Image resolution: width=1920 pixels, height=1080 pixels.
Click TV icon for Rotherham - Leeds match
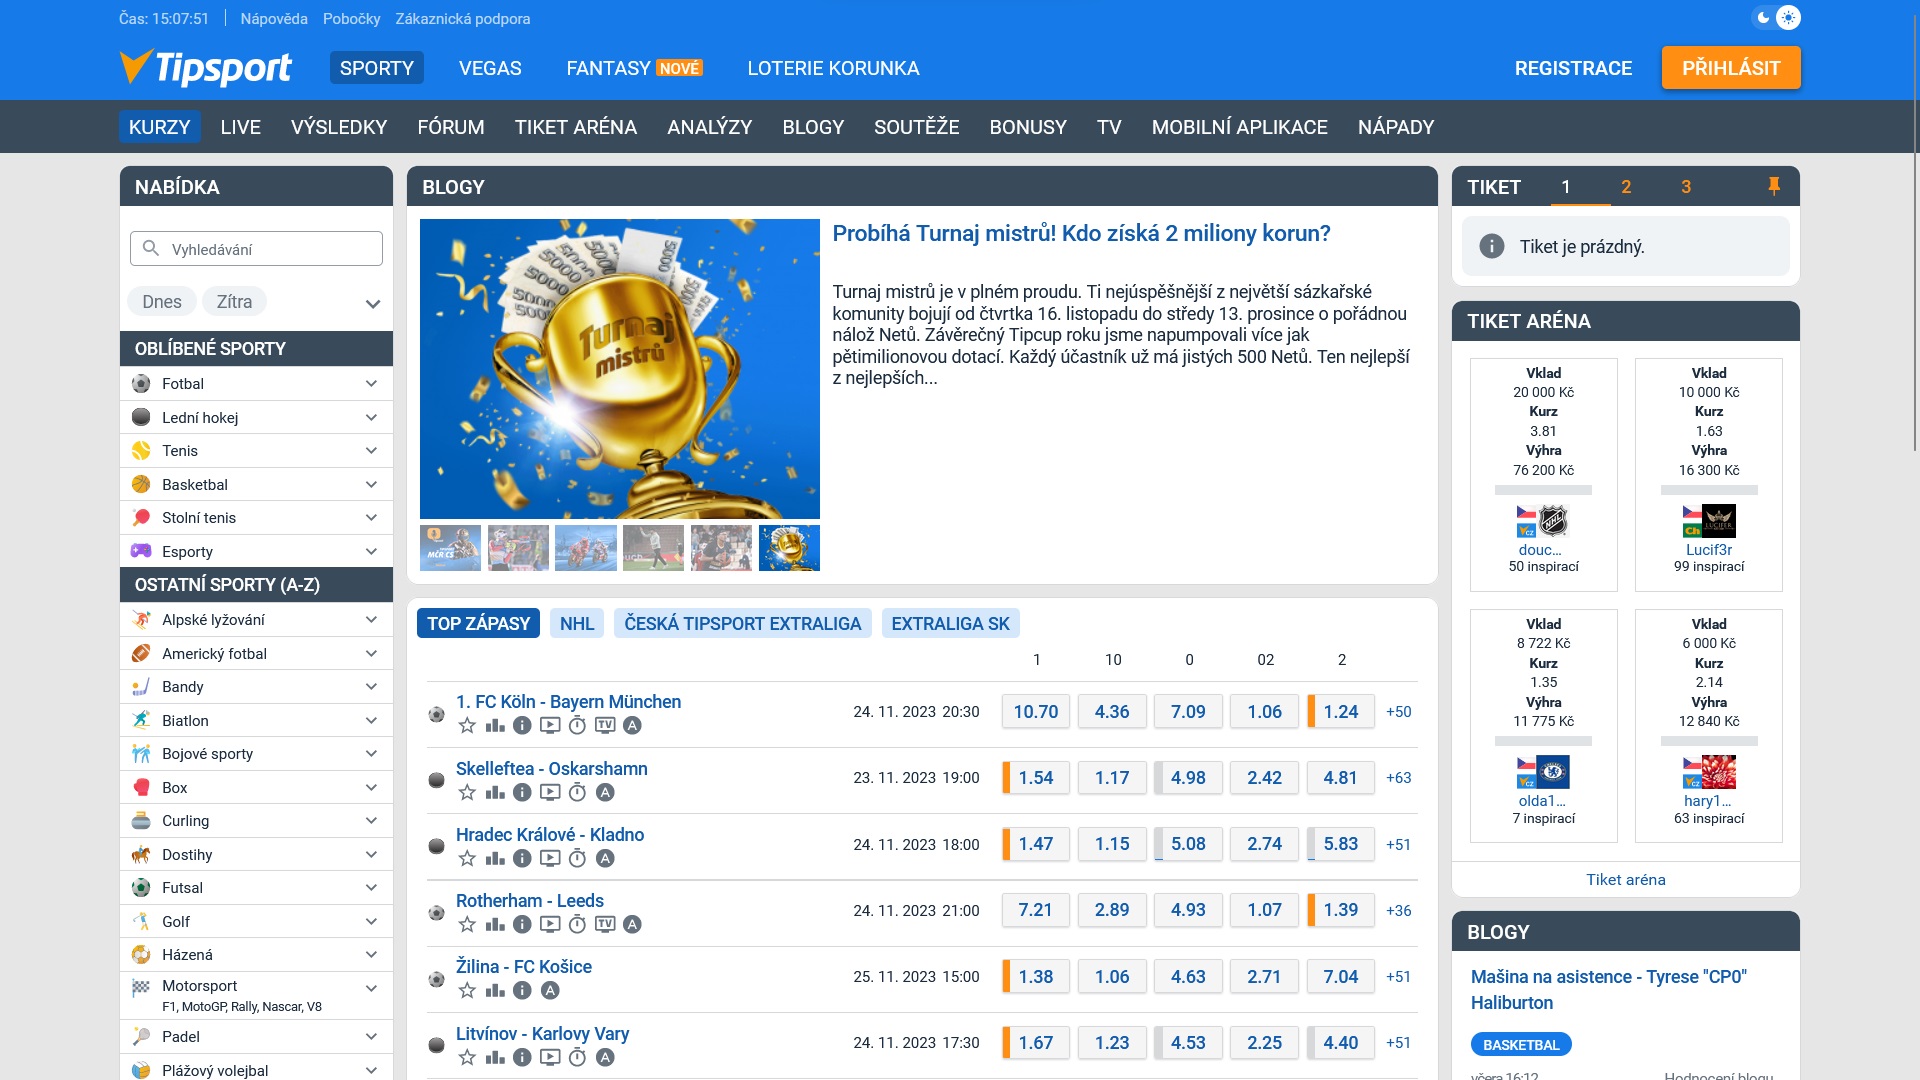click(x=605, y=925)
